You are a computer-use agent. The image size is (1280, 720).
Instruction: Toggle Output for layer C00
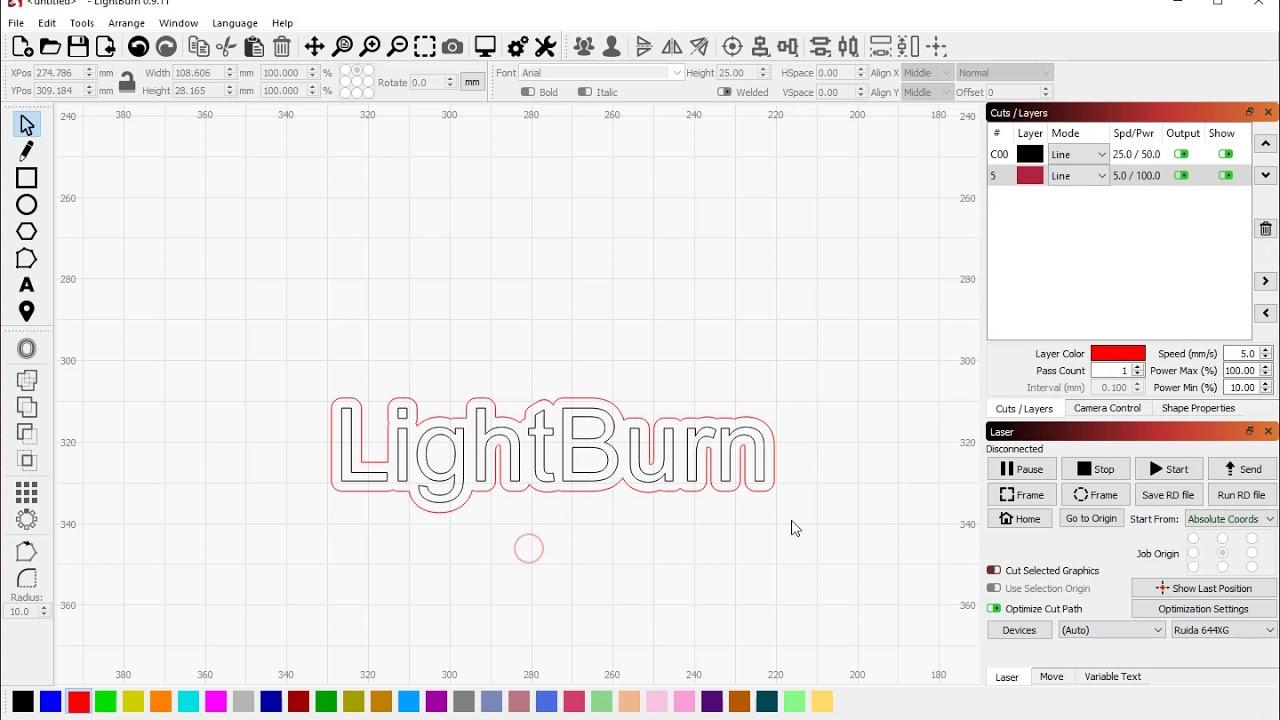tap(1181, 154)
